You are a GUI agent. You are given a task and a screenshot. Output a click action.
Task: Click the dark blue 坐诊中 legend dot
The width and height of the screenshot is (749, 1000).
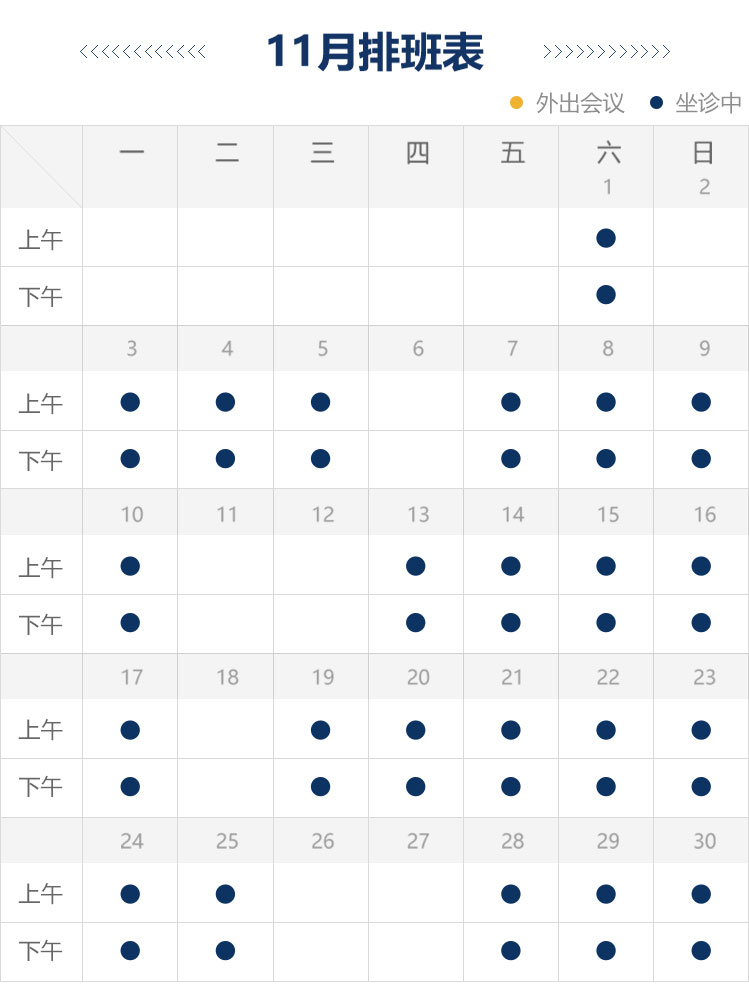[x=656, y=102]
